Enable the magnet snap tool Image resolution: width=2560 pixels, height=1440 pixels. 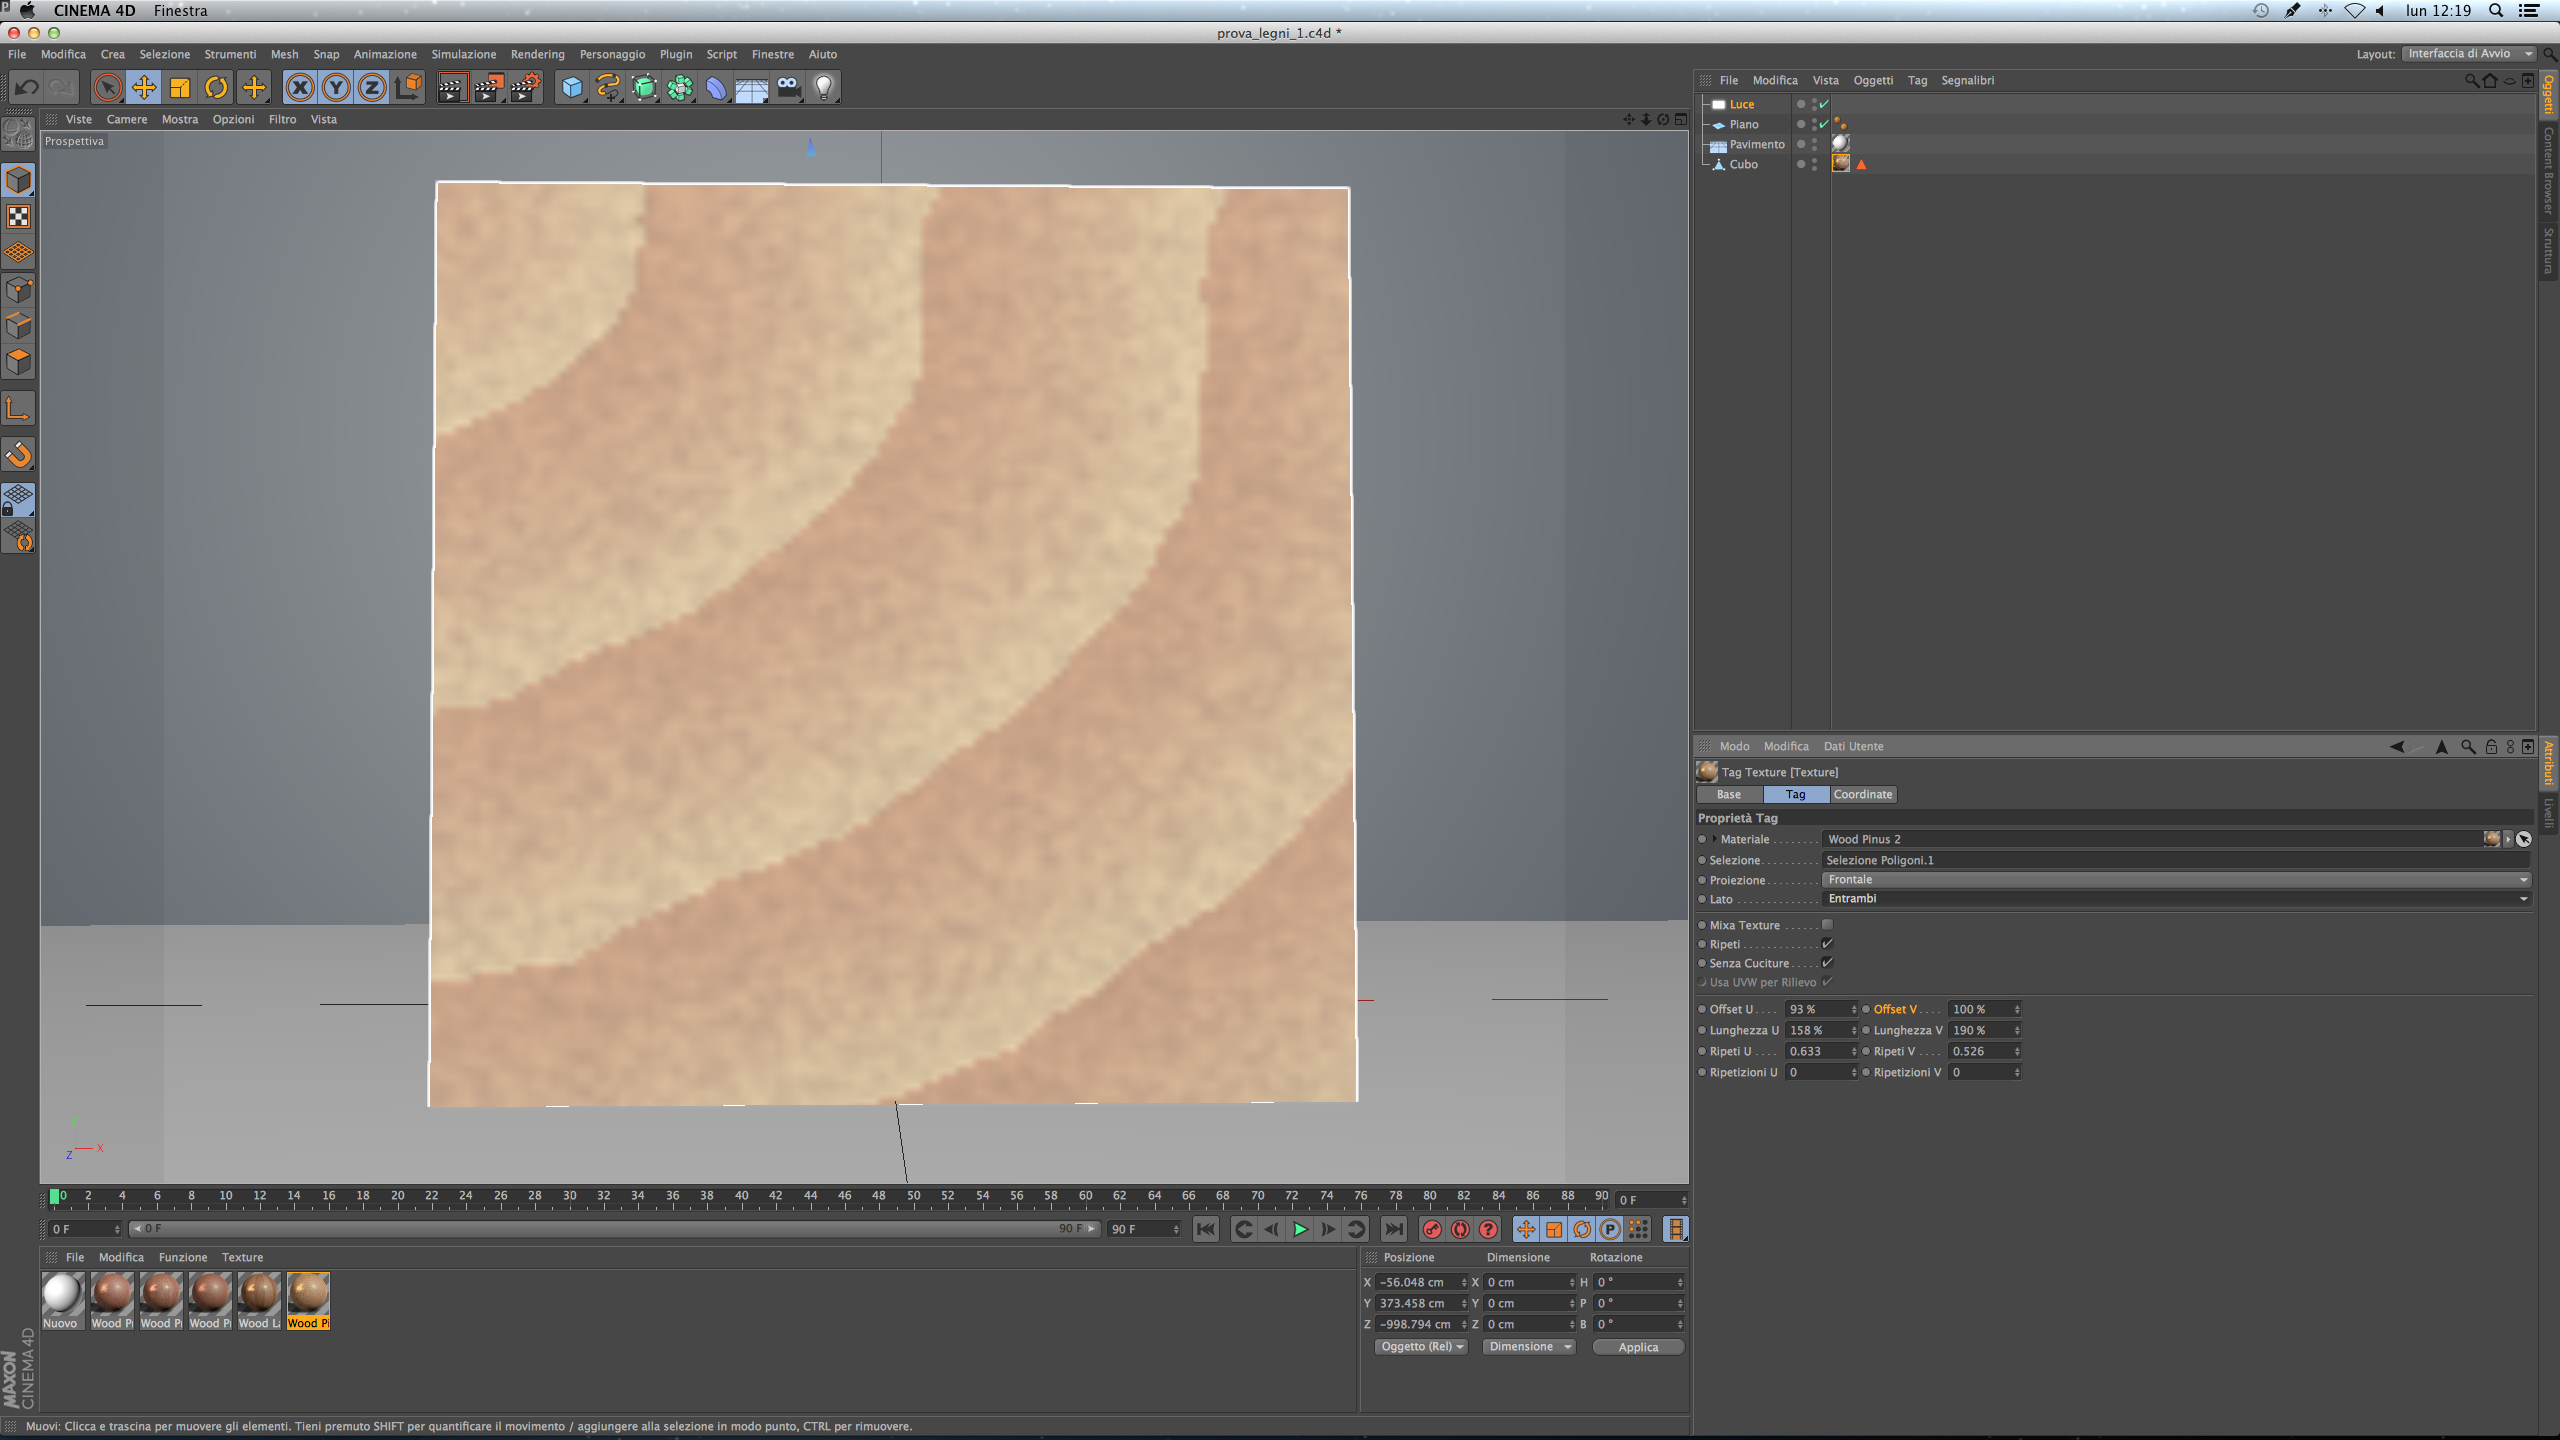pos(19,455)
